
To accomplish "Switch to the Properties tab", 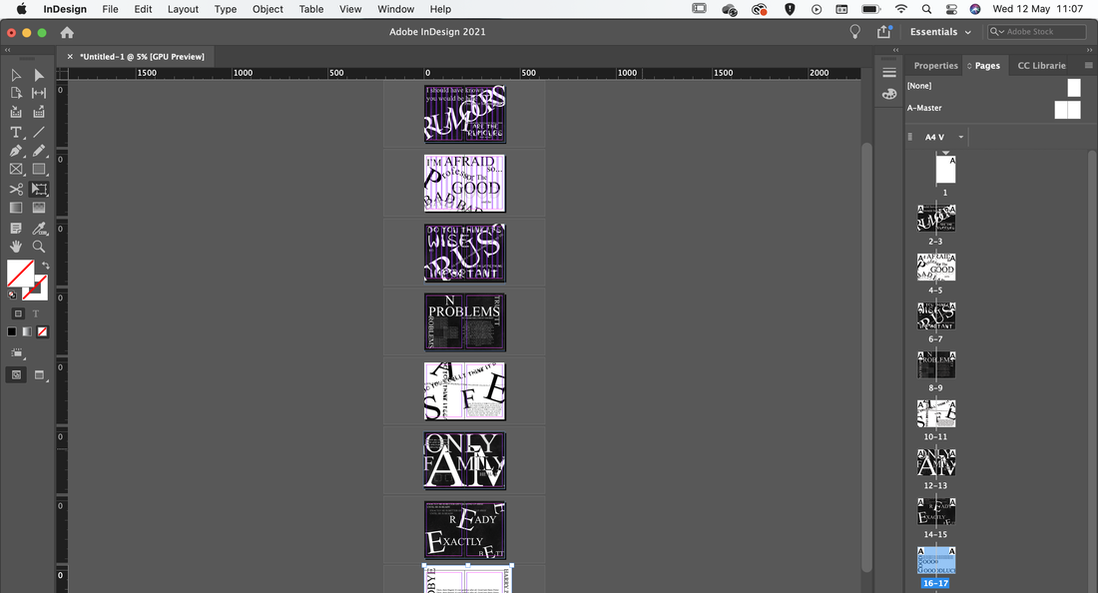I will (936, 65).
